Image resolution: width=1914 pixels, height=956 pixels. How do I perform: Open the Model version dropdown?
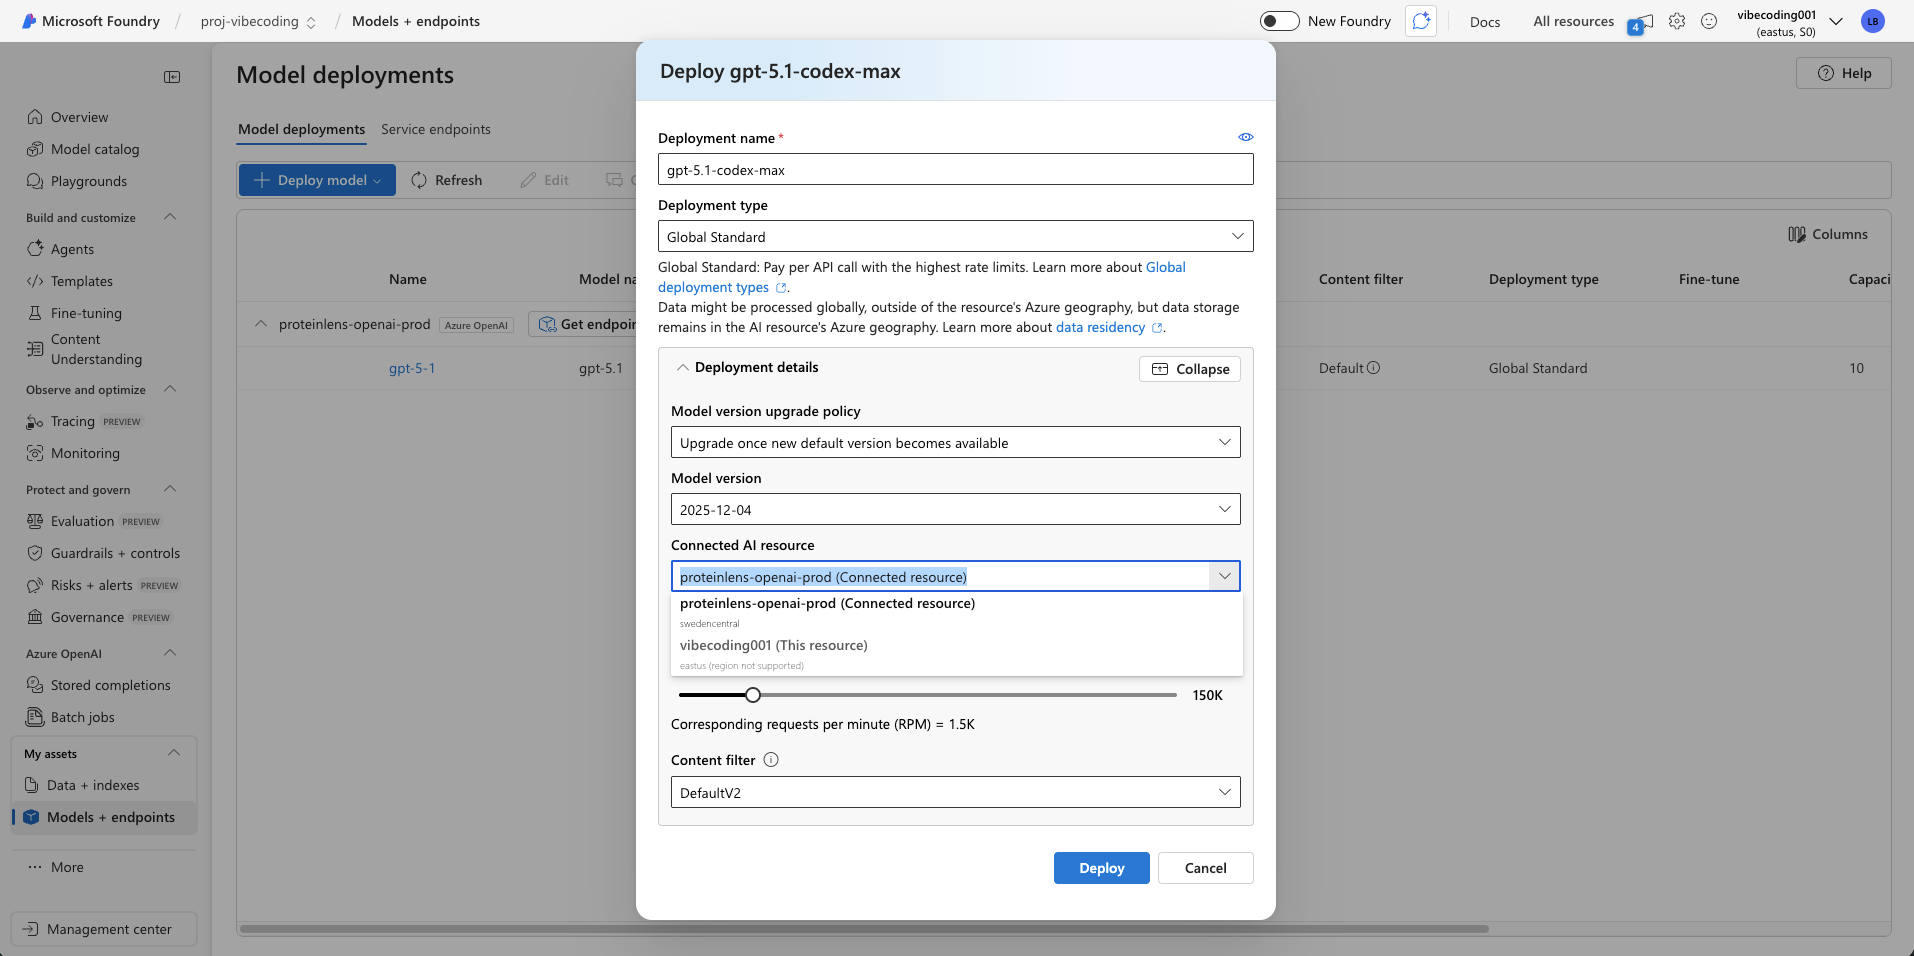pos(955,510)
